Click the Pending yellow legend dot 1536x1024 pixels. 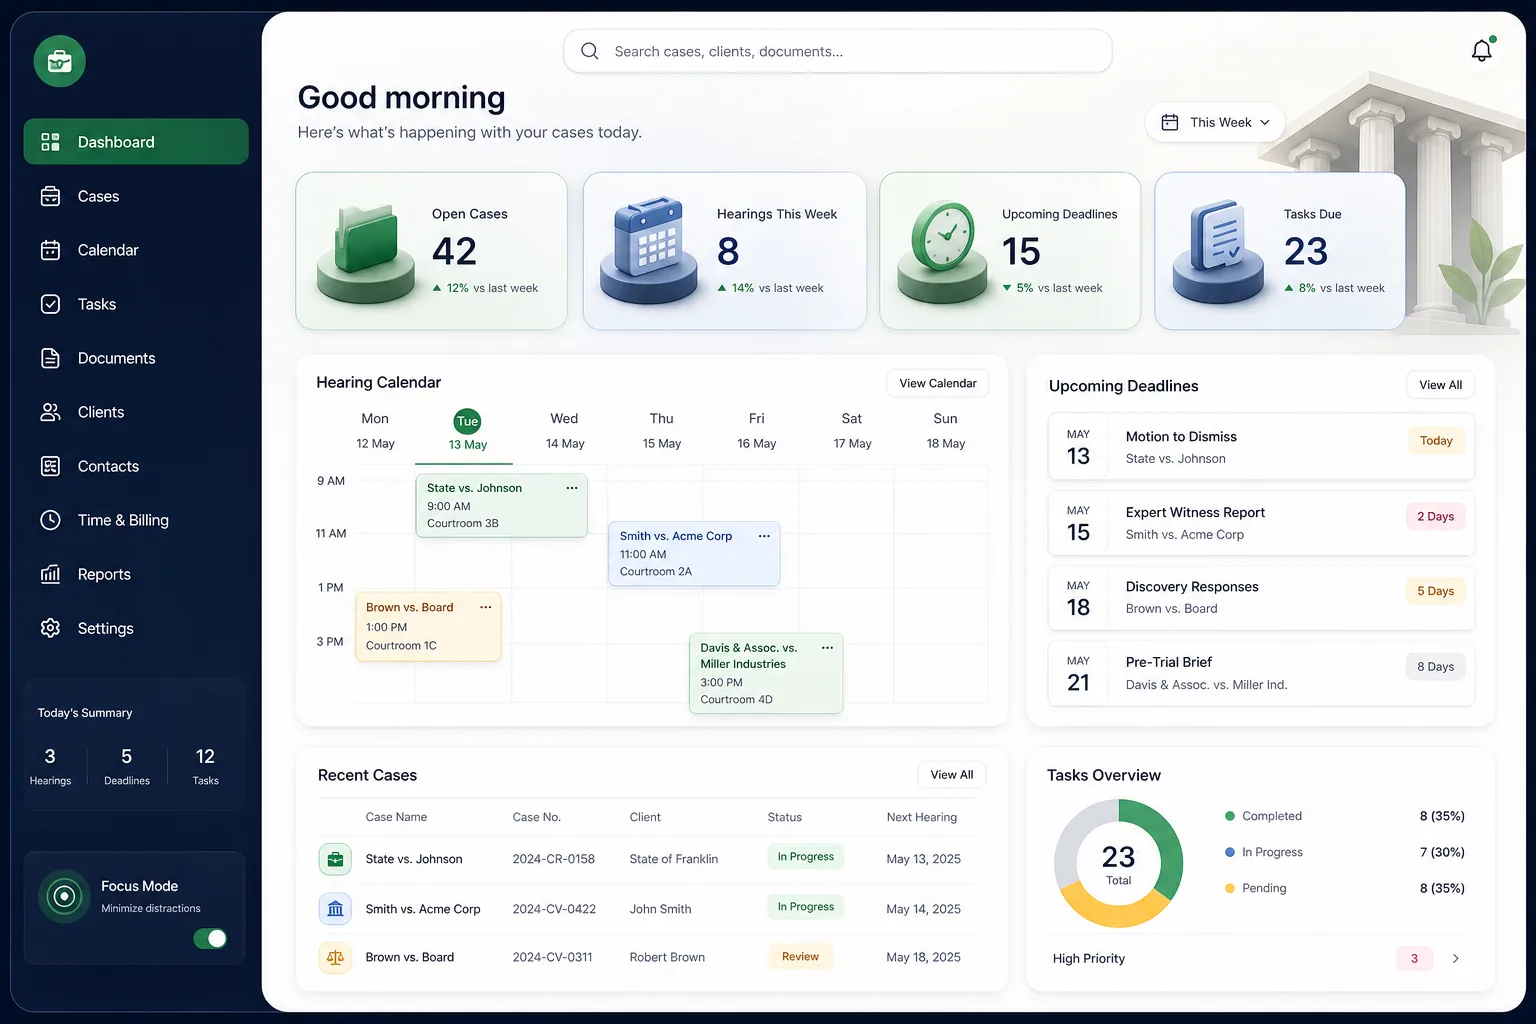click(x=1230, y=888)
